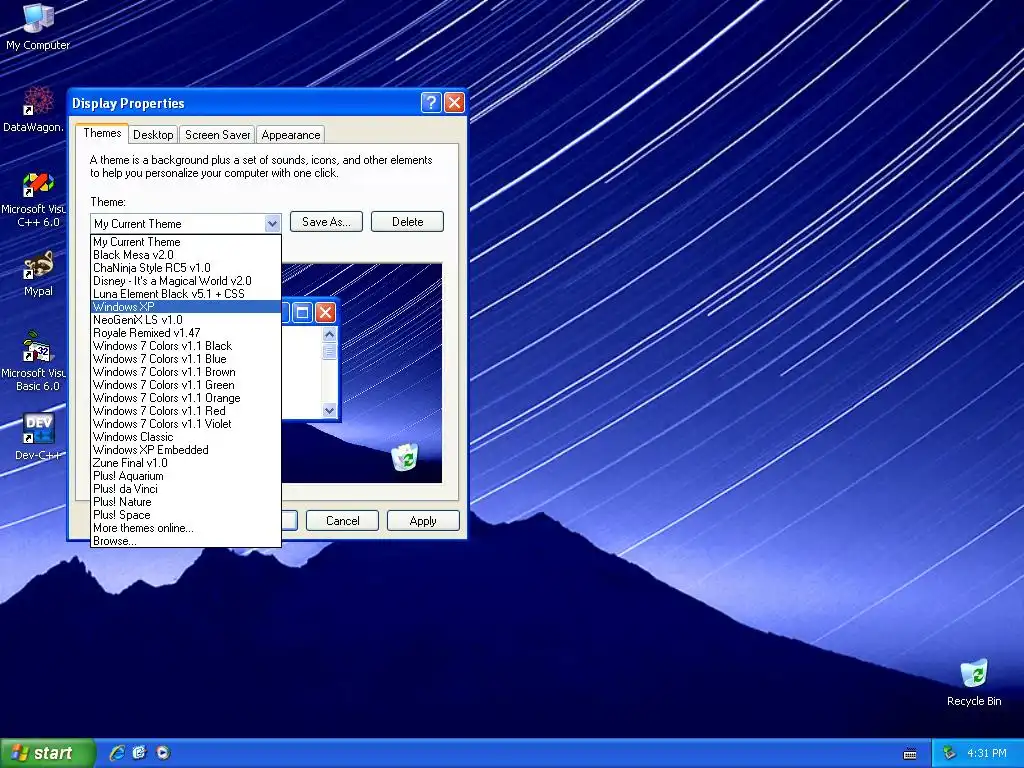Click the Apply button

click(x=423, y=520)
